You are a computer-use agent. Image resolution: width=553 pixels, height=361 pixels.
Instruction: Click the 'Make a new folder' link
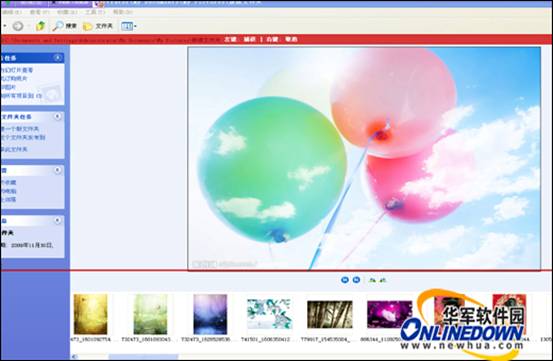(20, 129)
